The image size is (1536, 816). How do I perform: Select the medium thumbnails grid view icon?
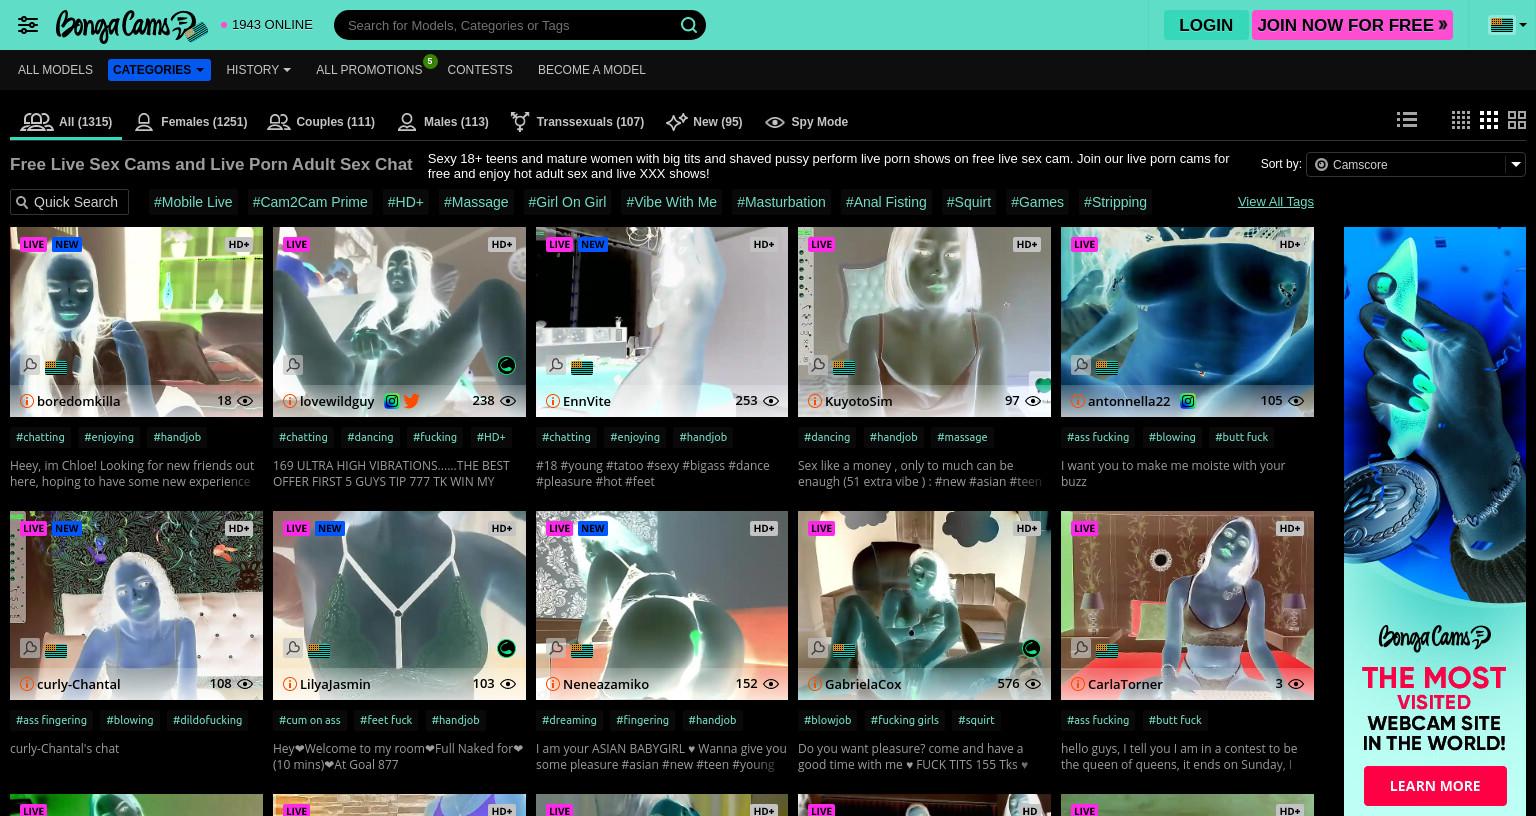[1489, 120]
